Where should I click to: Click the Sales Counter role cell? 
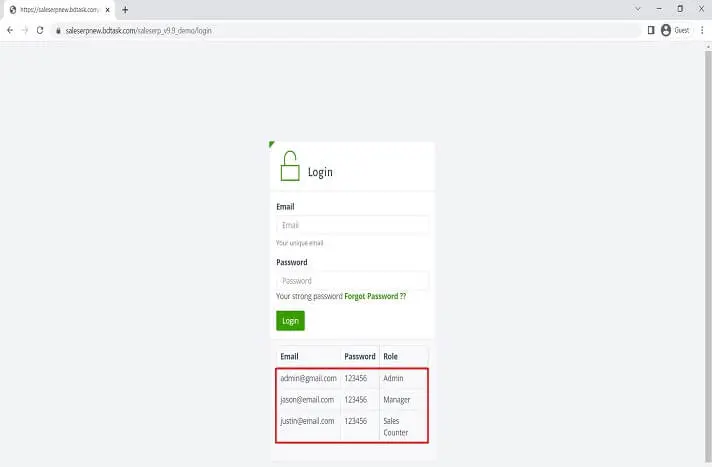pyautogui.click(x=396, y=427)
